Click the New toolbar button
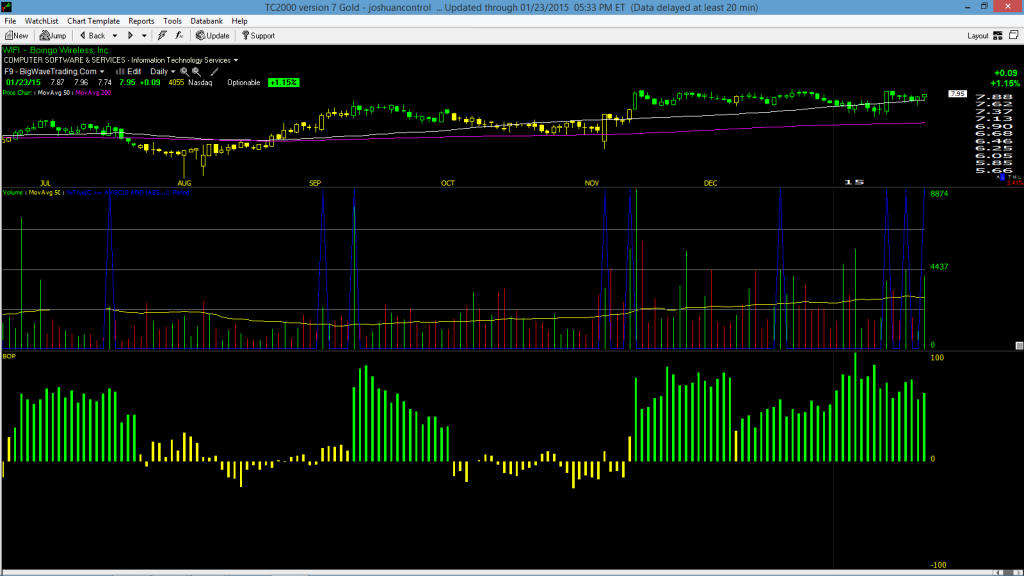The width and height of the screenshot is (1024, 576). coord(16,36)
